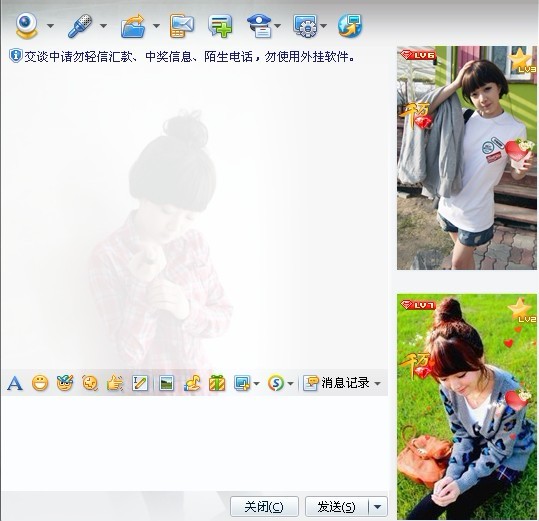This screenshot has width=539, height=521.
Task: Send a window shake nudge
Action: [x=90, y=383]
